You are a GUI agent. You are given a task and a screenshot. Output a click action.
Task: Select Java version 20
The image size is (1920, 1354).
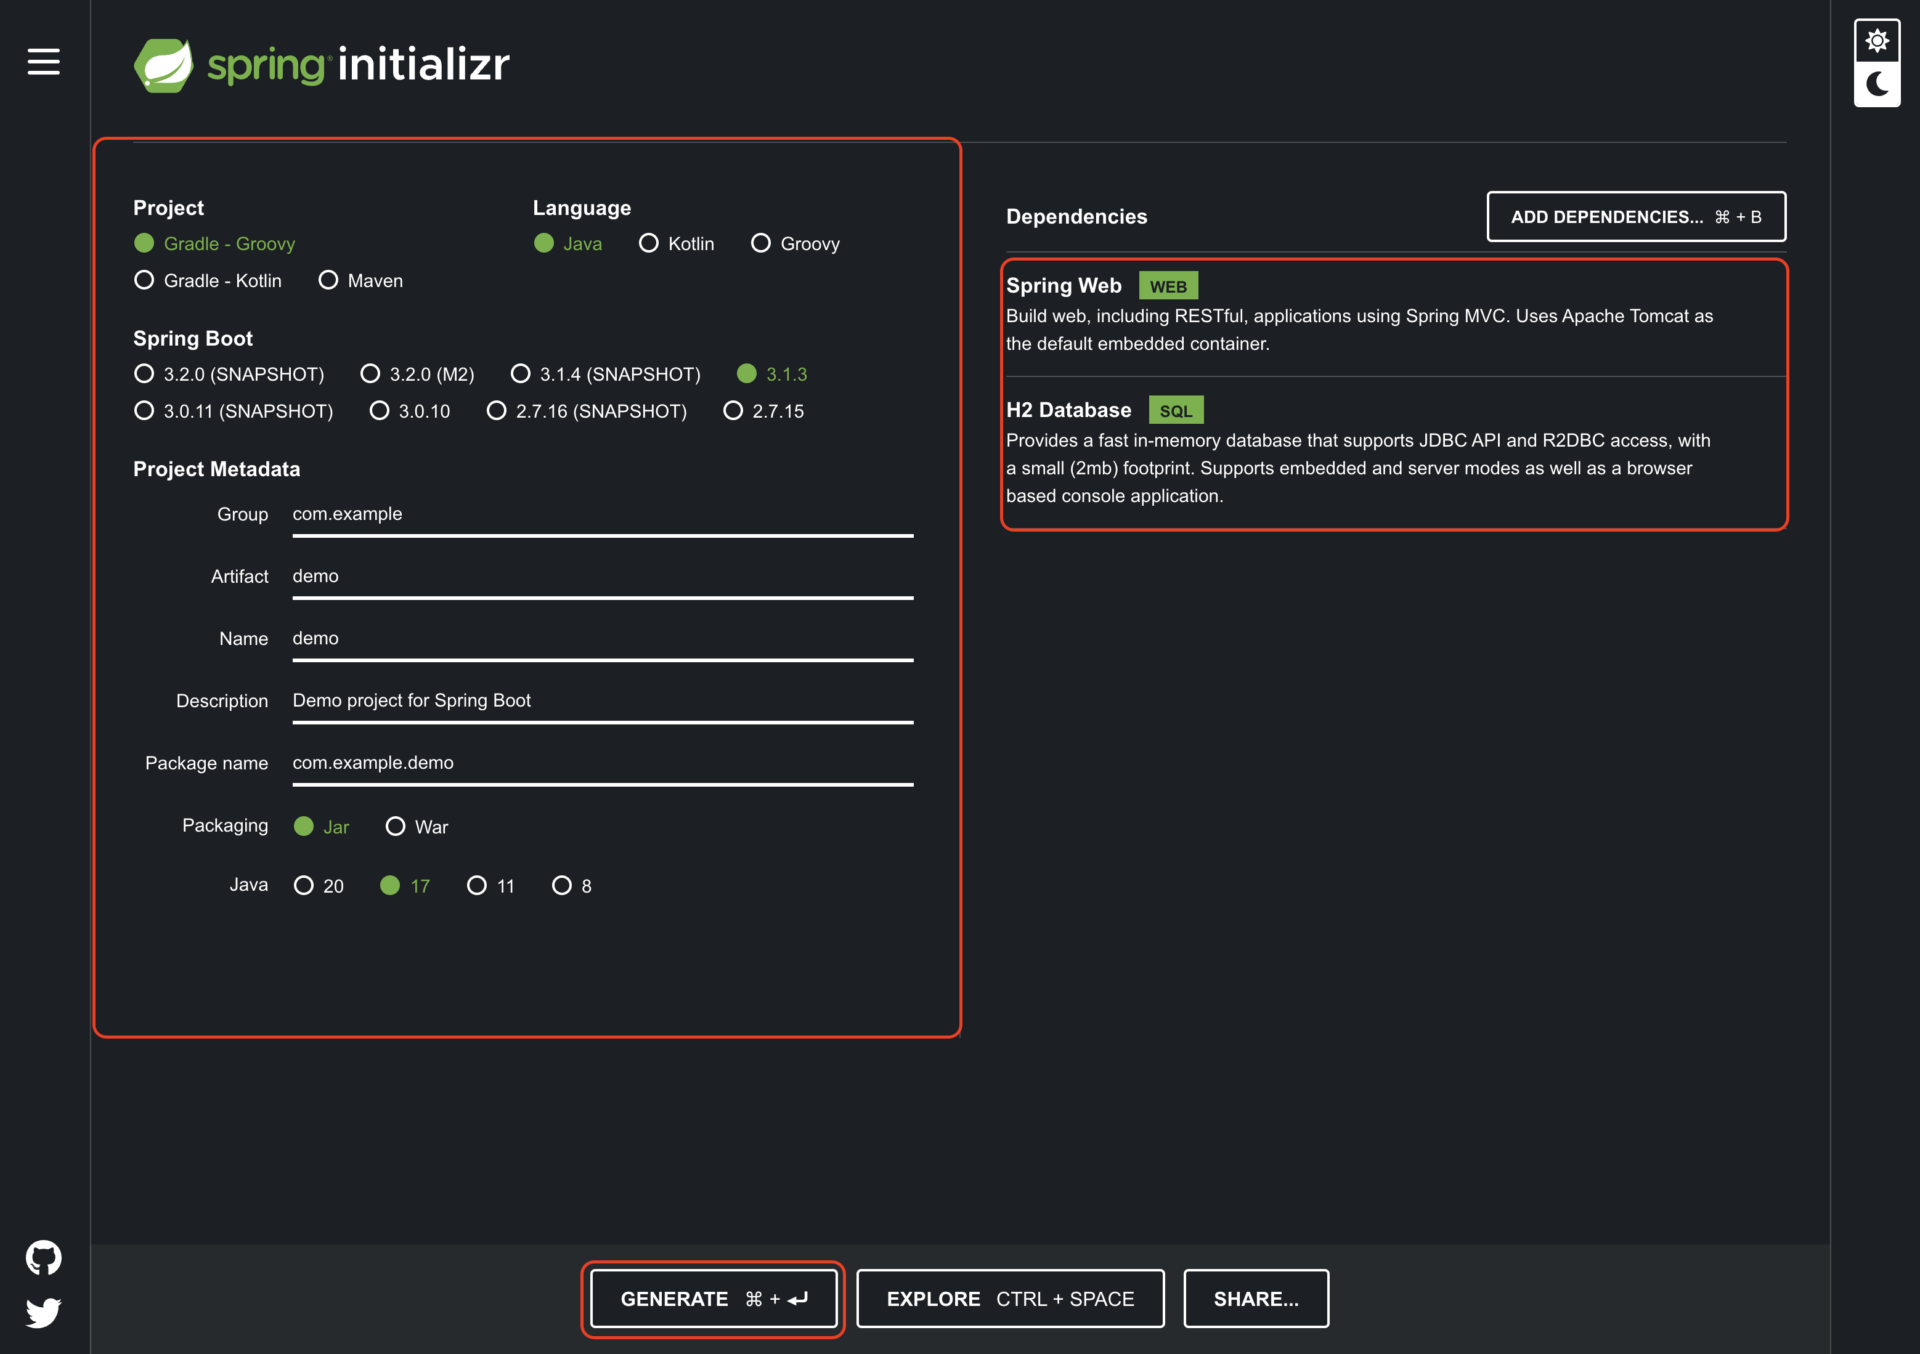[319, 886]
